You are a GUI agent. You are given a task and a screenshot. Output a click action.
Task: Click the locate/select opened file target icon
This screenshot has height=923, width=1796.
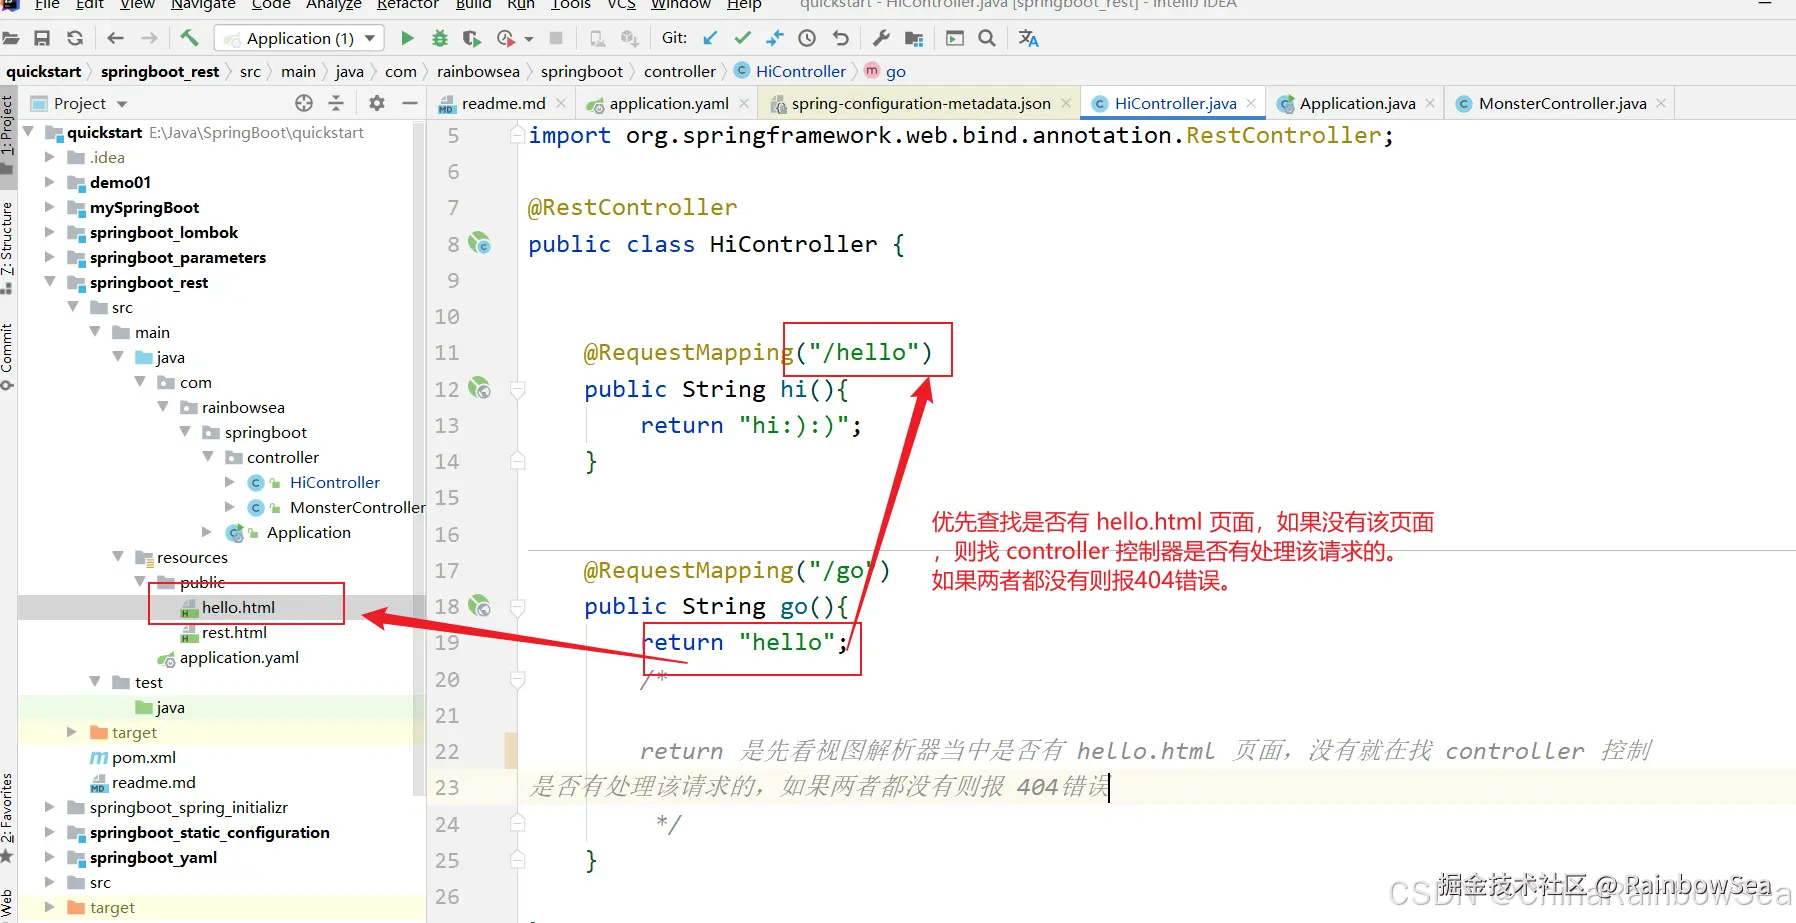304,103
